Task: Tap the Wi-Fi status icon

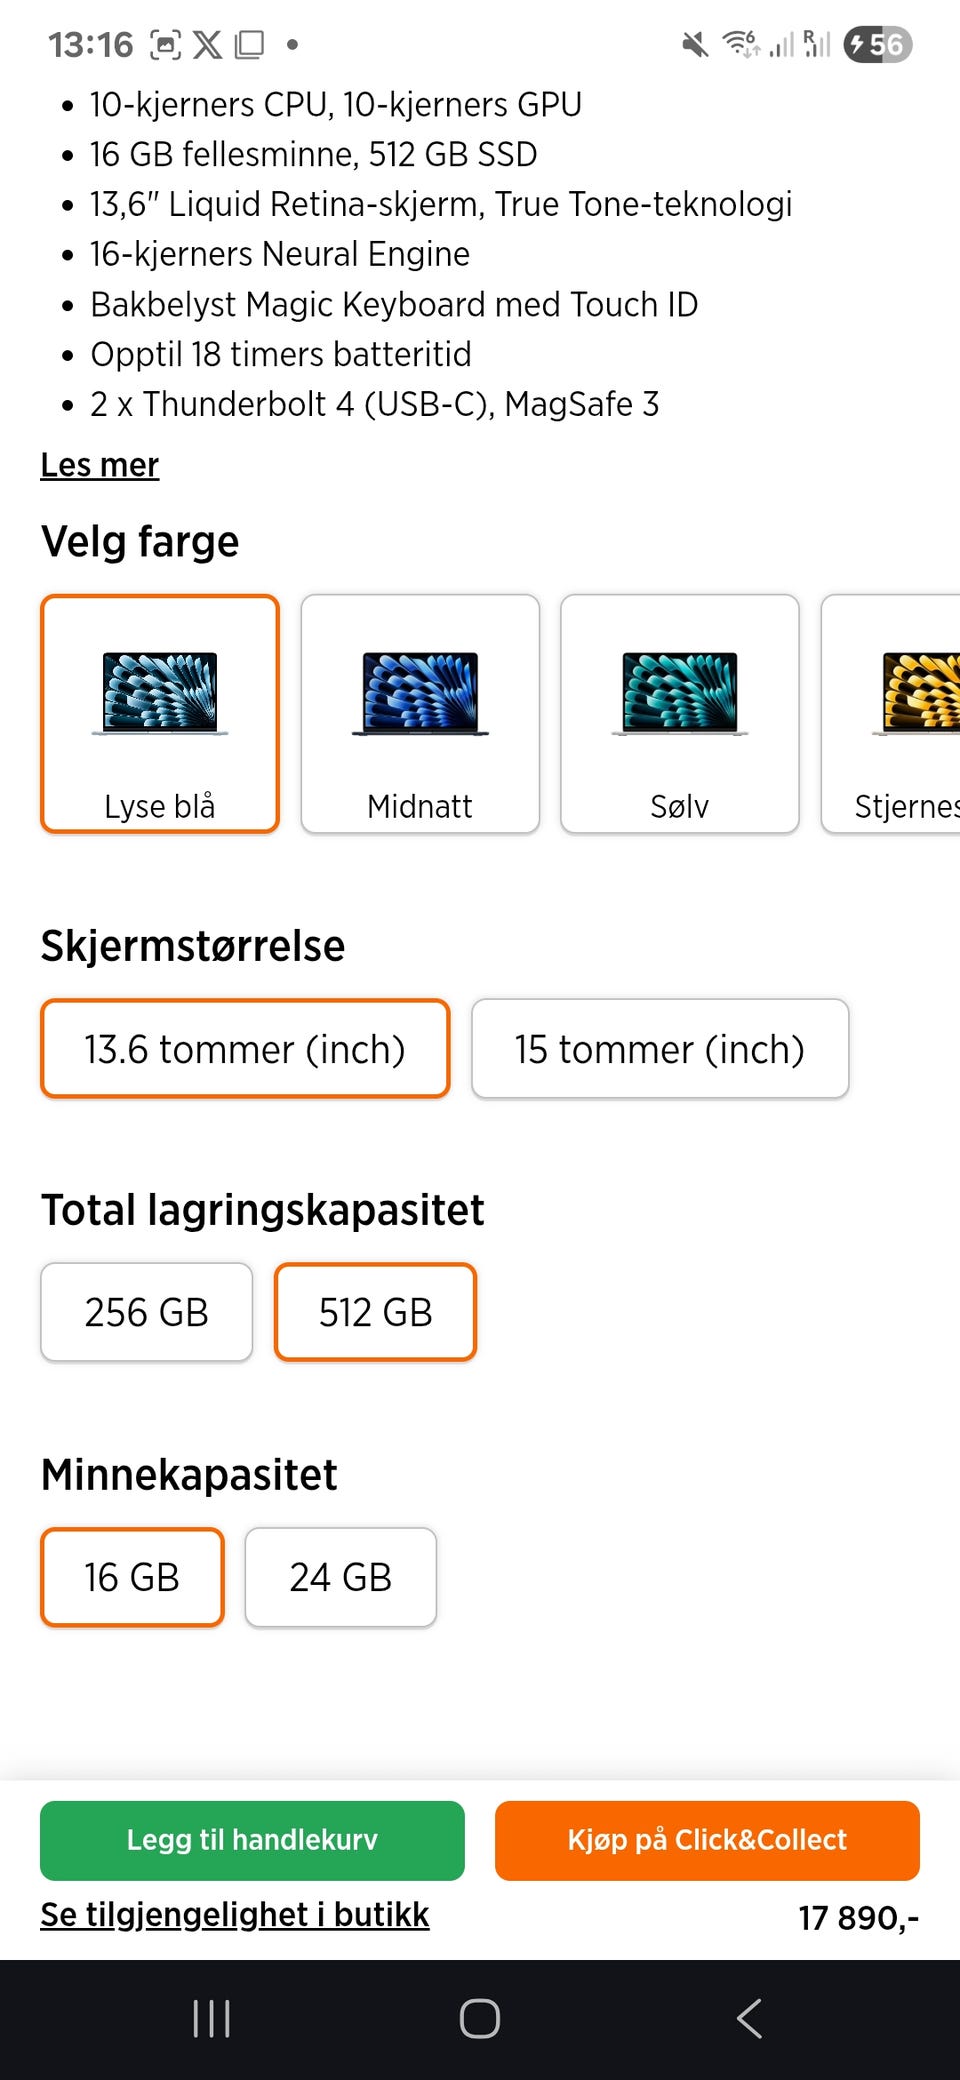Action: point(740,45)
